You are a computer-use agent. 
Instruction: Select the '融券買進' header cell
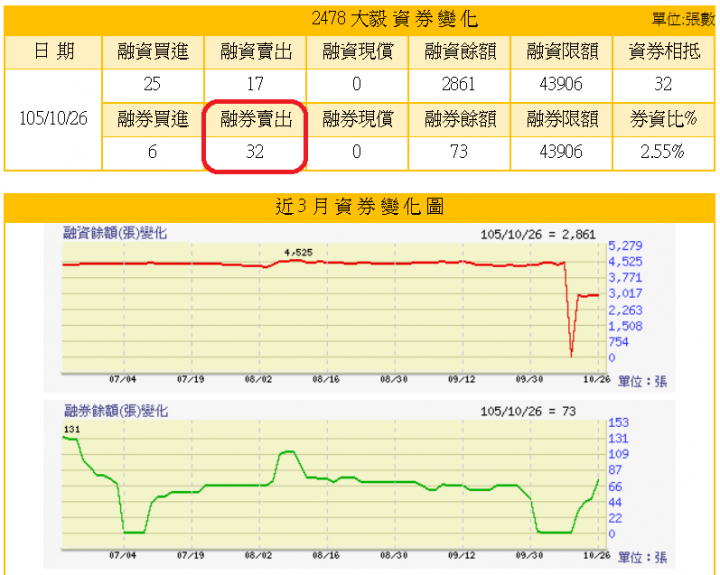coord(153,119)
